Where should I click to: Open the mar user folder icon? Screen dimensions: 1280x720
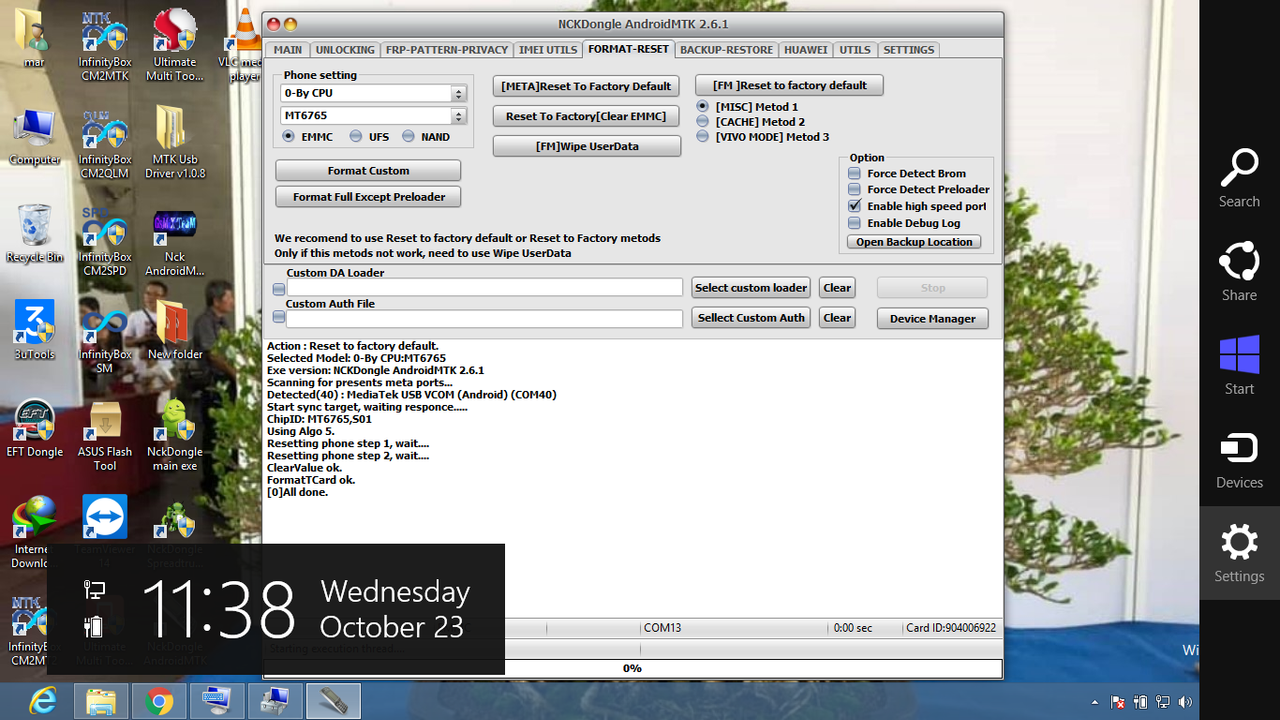34,40
